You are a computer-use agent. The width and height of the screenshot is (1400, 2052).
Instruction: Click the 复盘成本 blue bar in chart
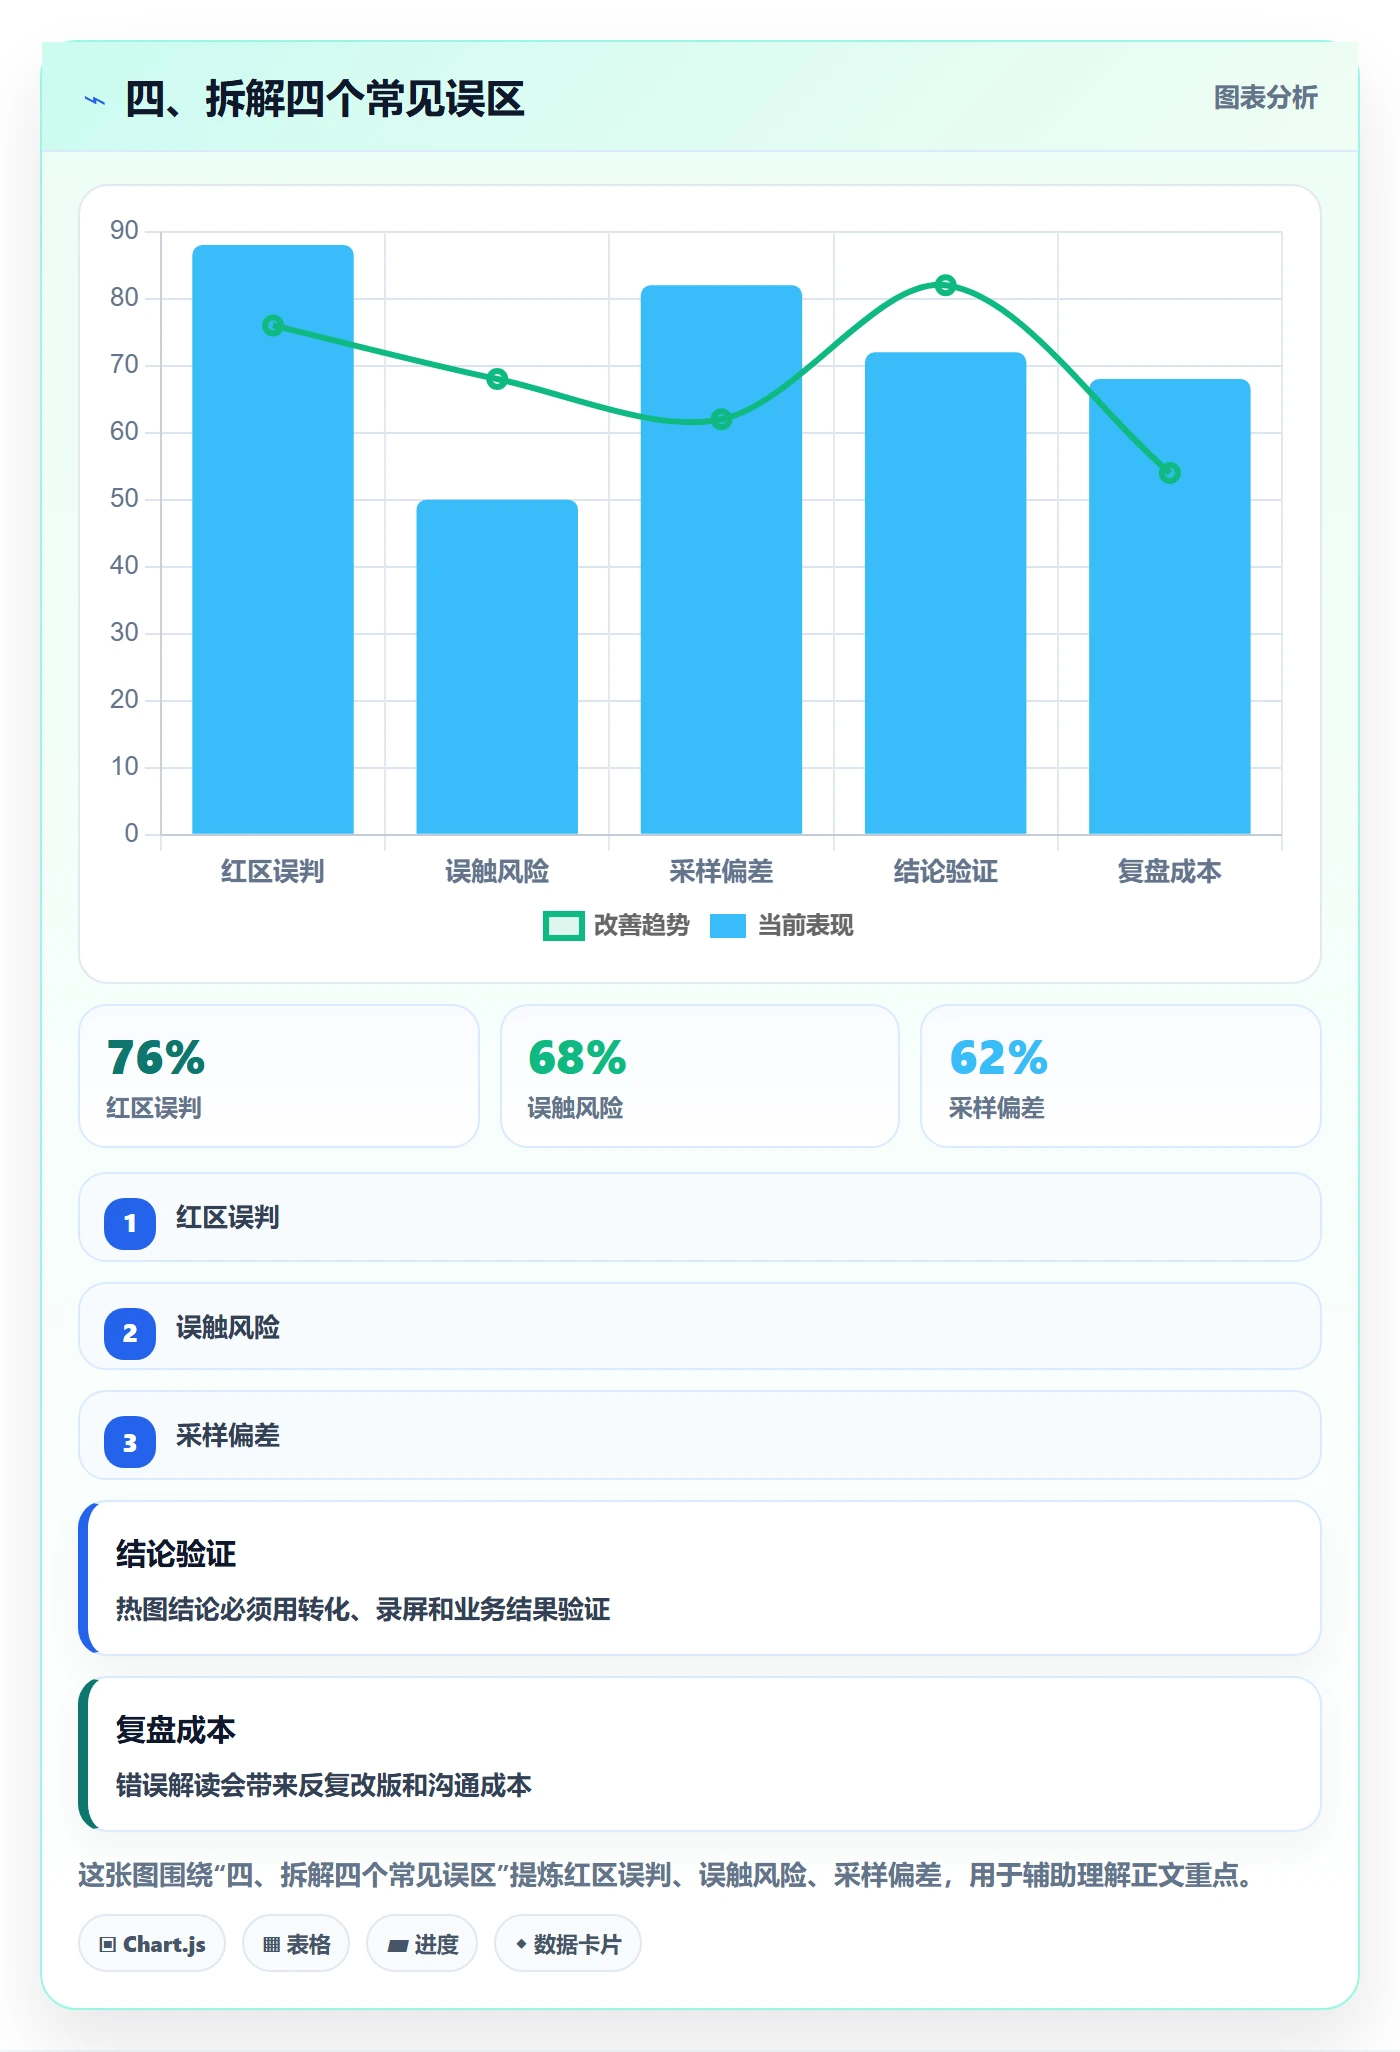(x=1170, y=606)
